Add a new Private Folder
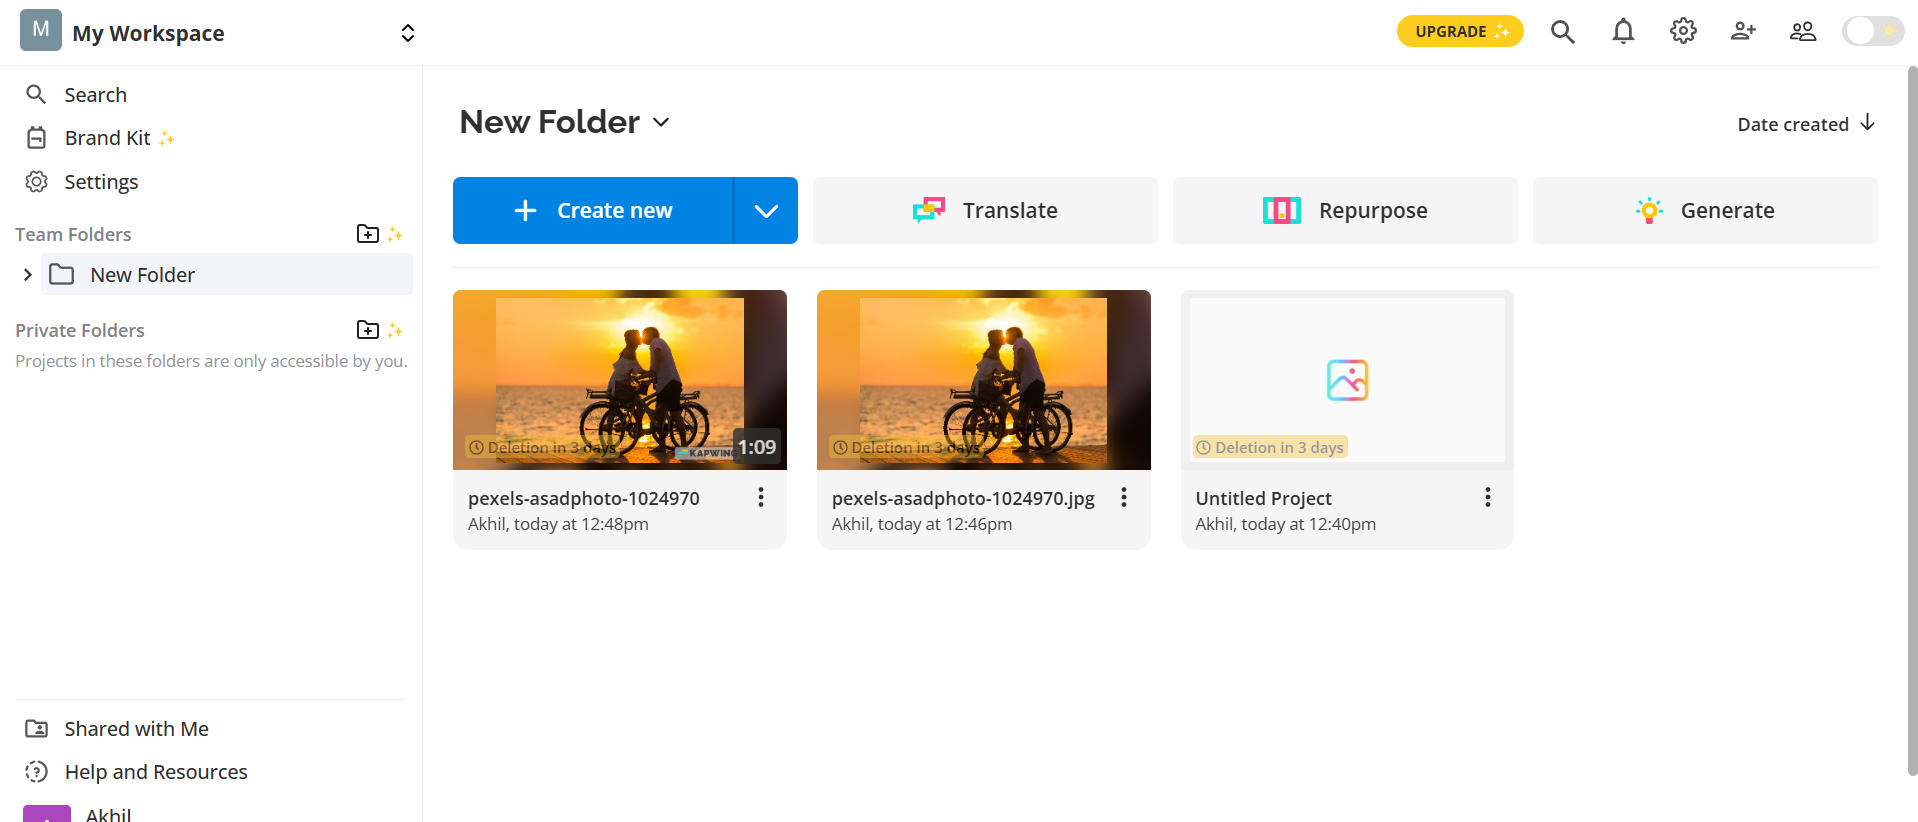Screen dimensions: 1918x822 click(368, 330)
